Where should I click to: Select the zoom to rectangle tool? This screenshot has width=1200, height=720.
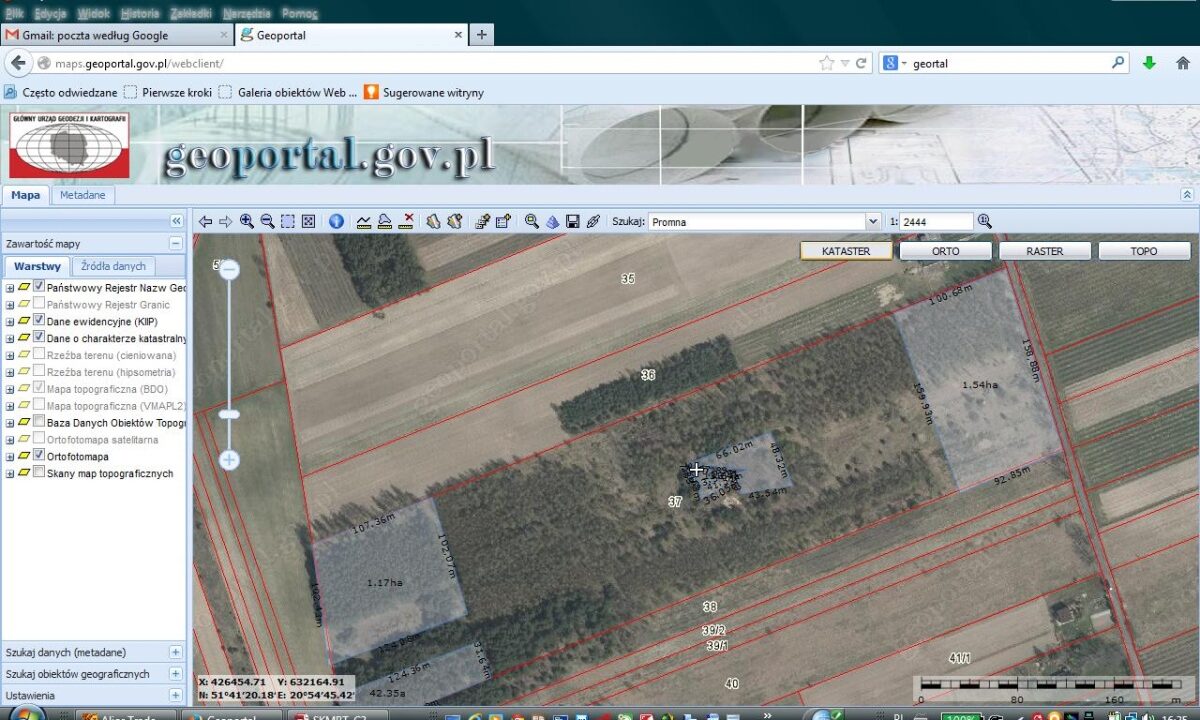coord(288,222)
